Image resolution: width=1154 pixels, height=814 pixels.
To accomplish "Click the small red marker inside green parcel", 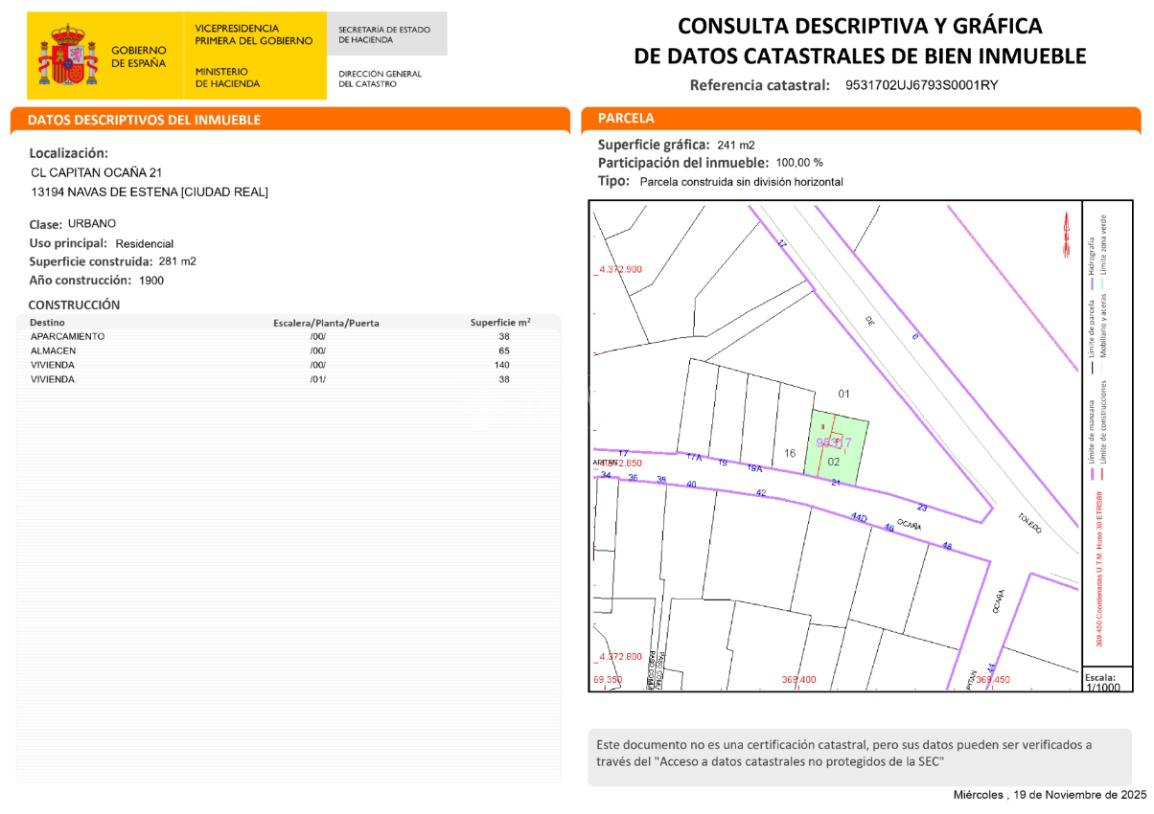I will pyautogui.click(x=822, y=427).
